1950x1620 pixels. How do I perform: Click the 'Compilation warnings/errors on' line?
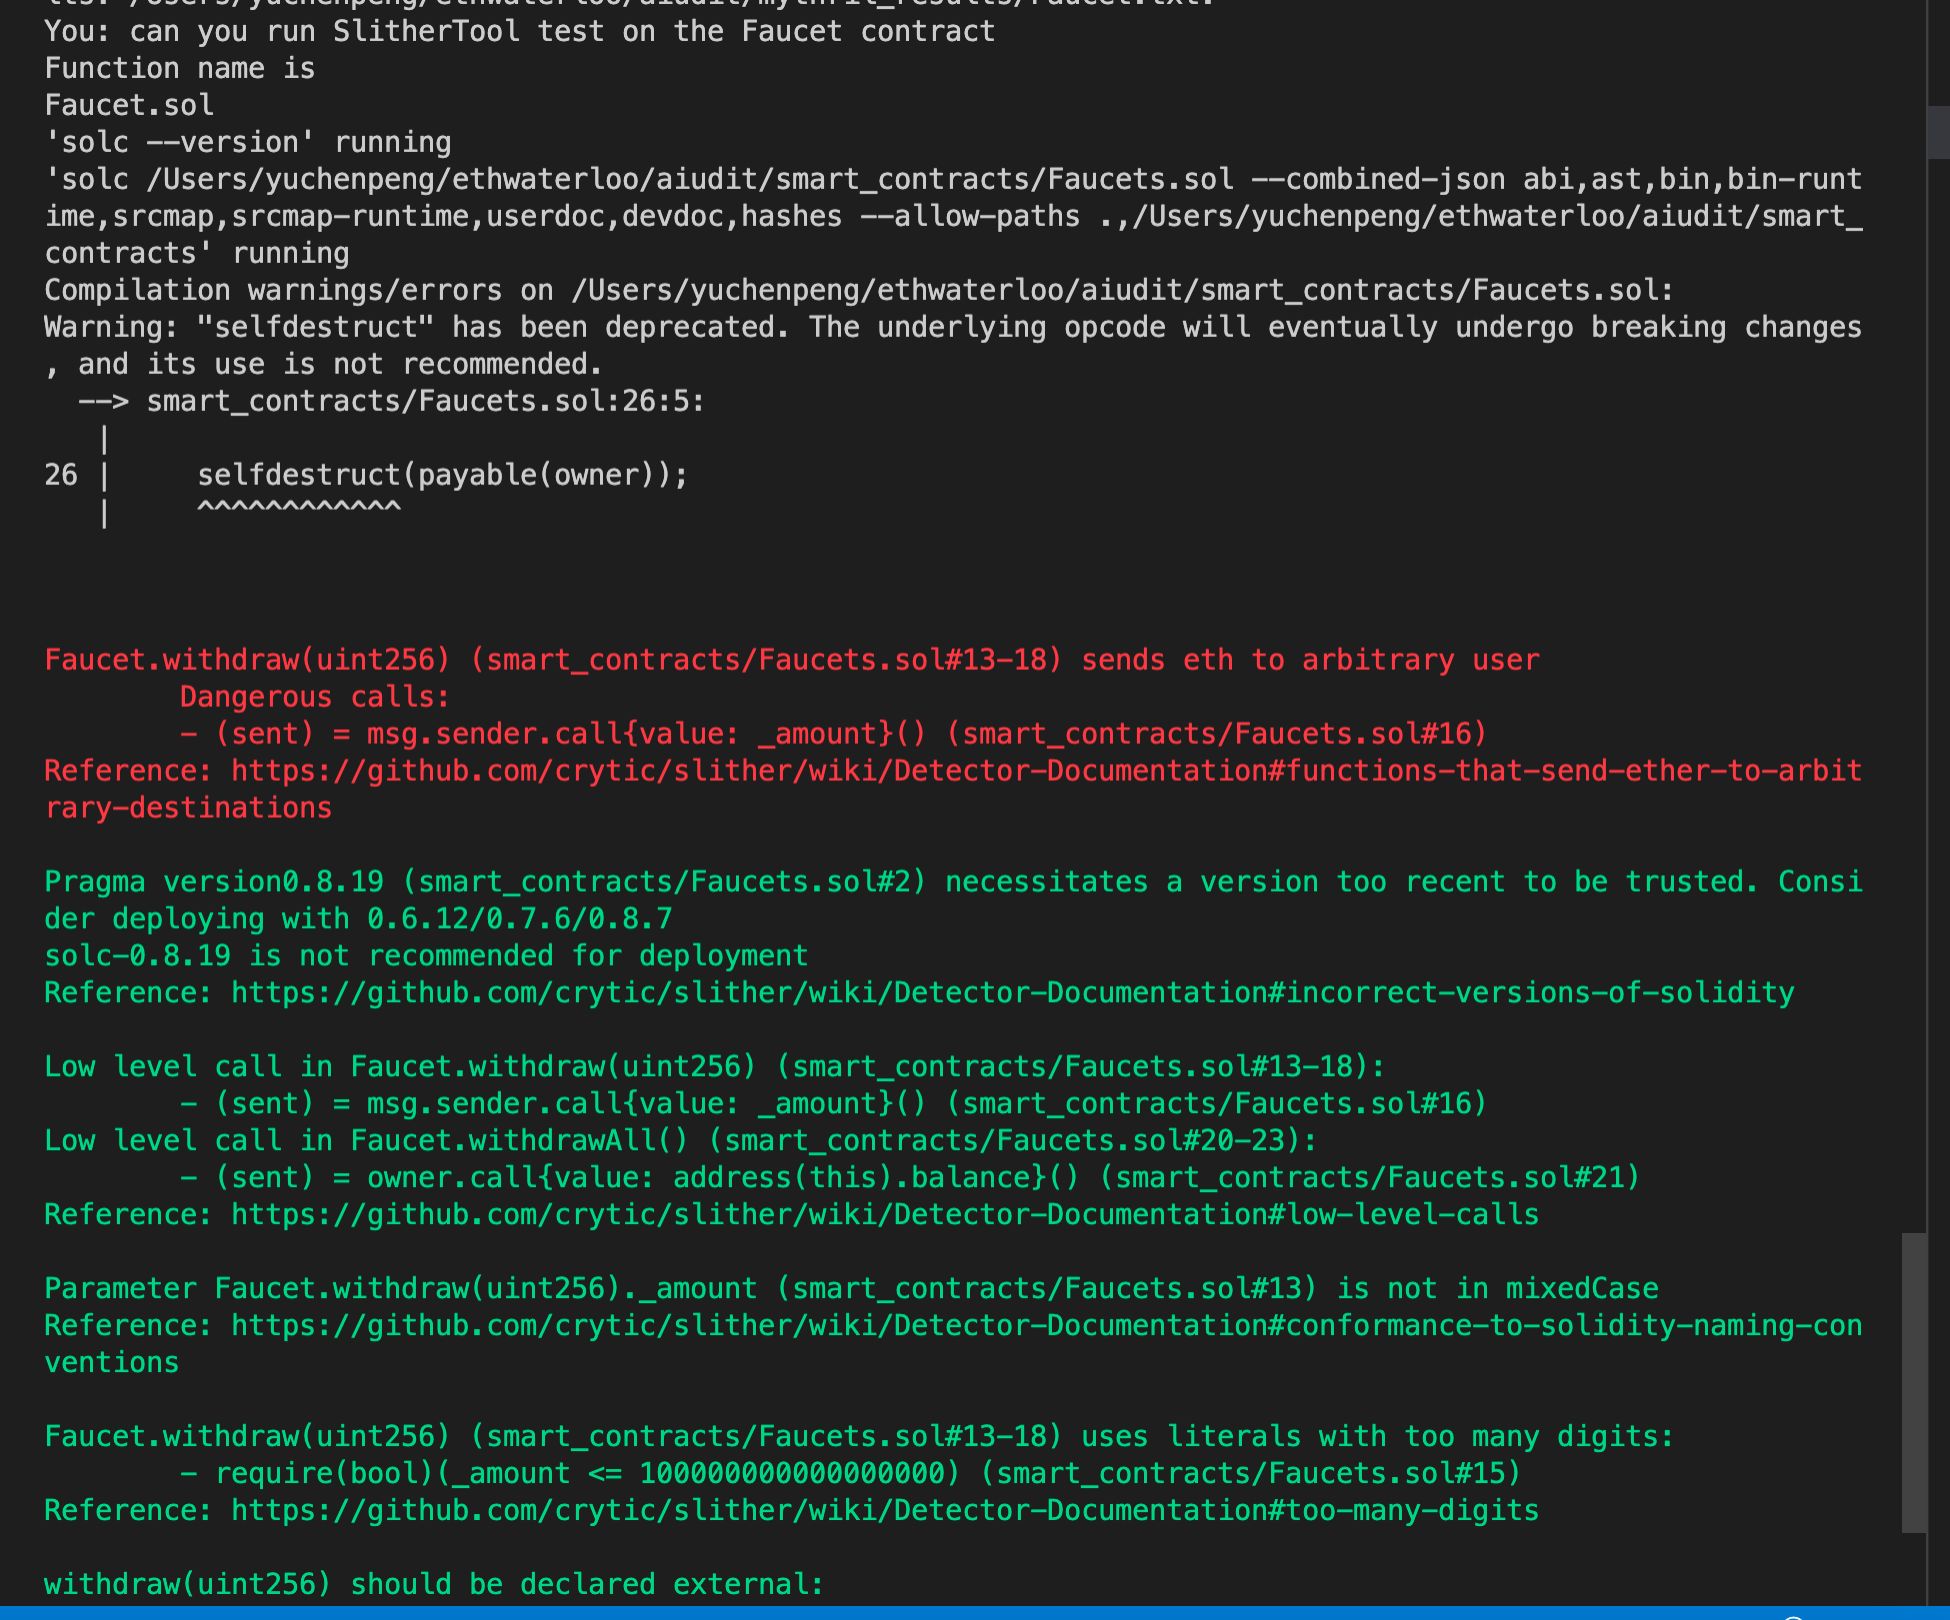click(x=859, y=290)
